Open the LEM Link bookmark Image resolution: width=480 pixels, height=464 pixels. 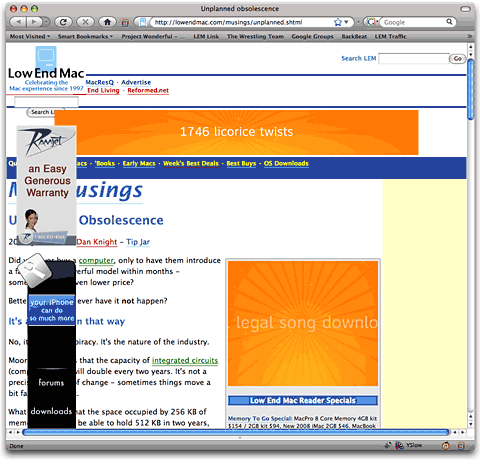click(206, 36)
